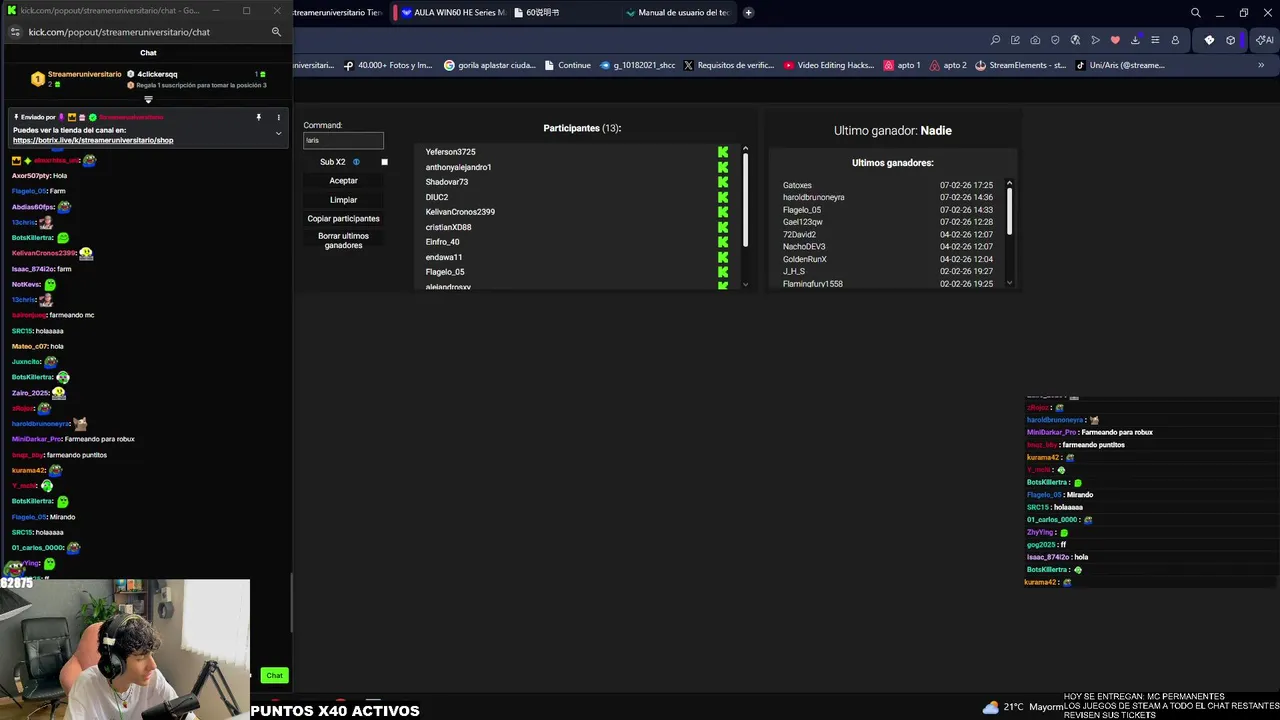Open the apto 2 bookmark
The width and height of the screenshot is (1280, 720).
coord(948,65)
